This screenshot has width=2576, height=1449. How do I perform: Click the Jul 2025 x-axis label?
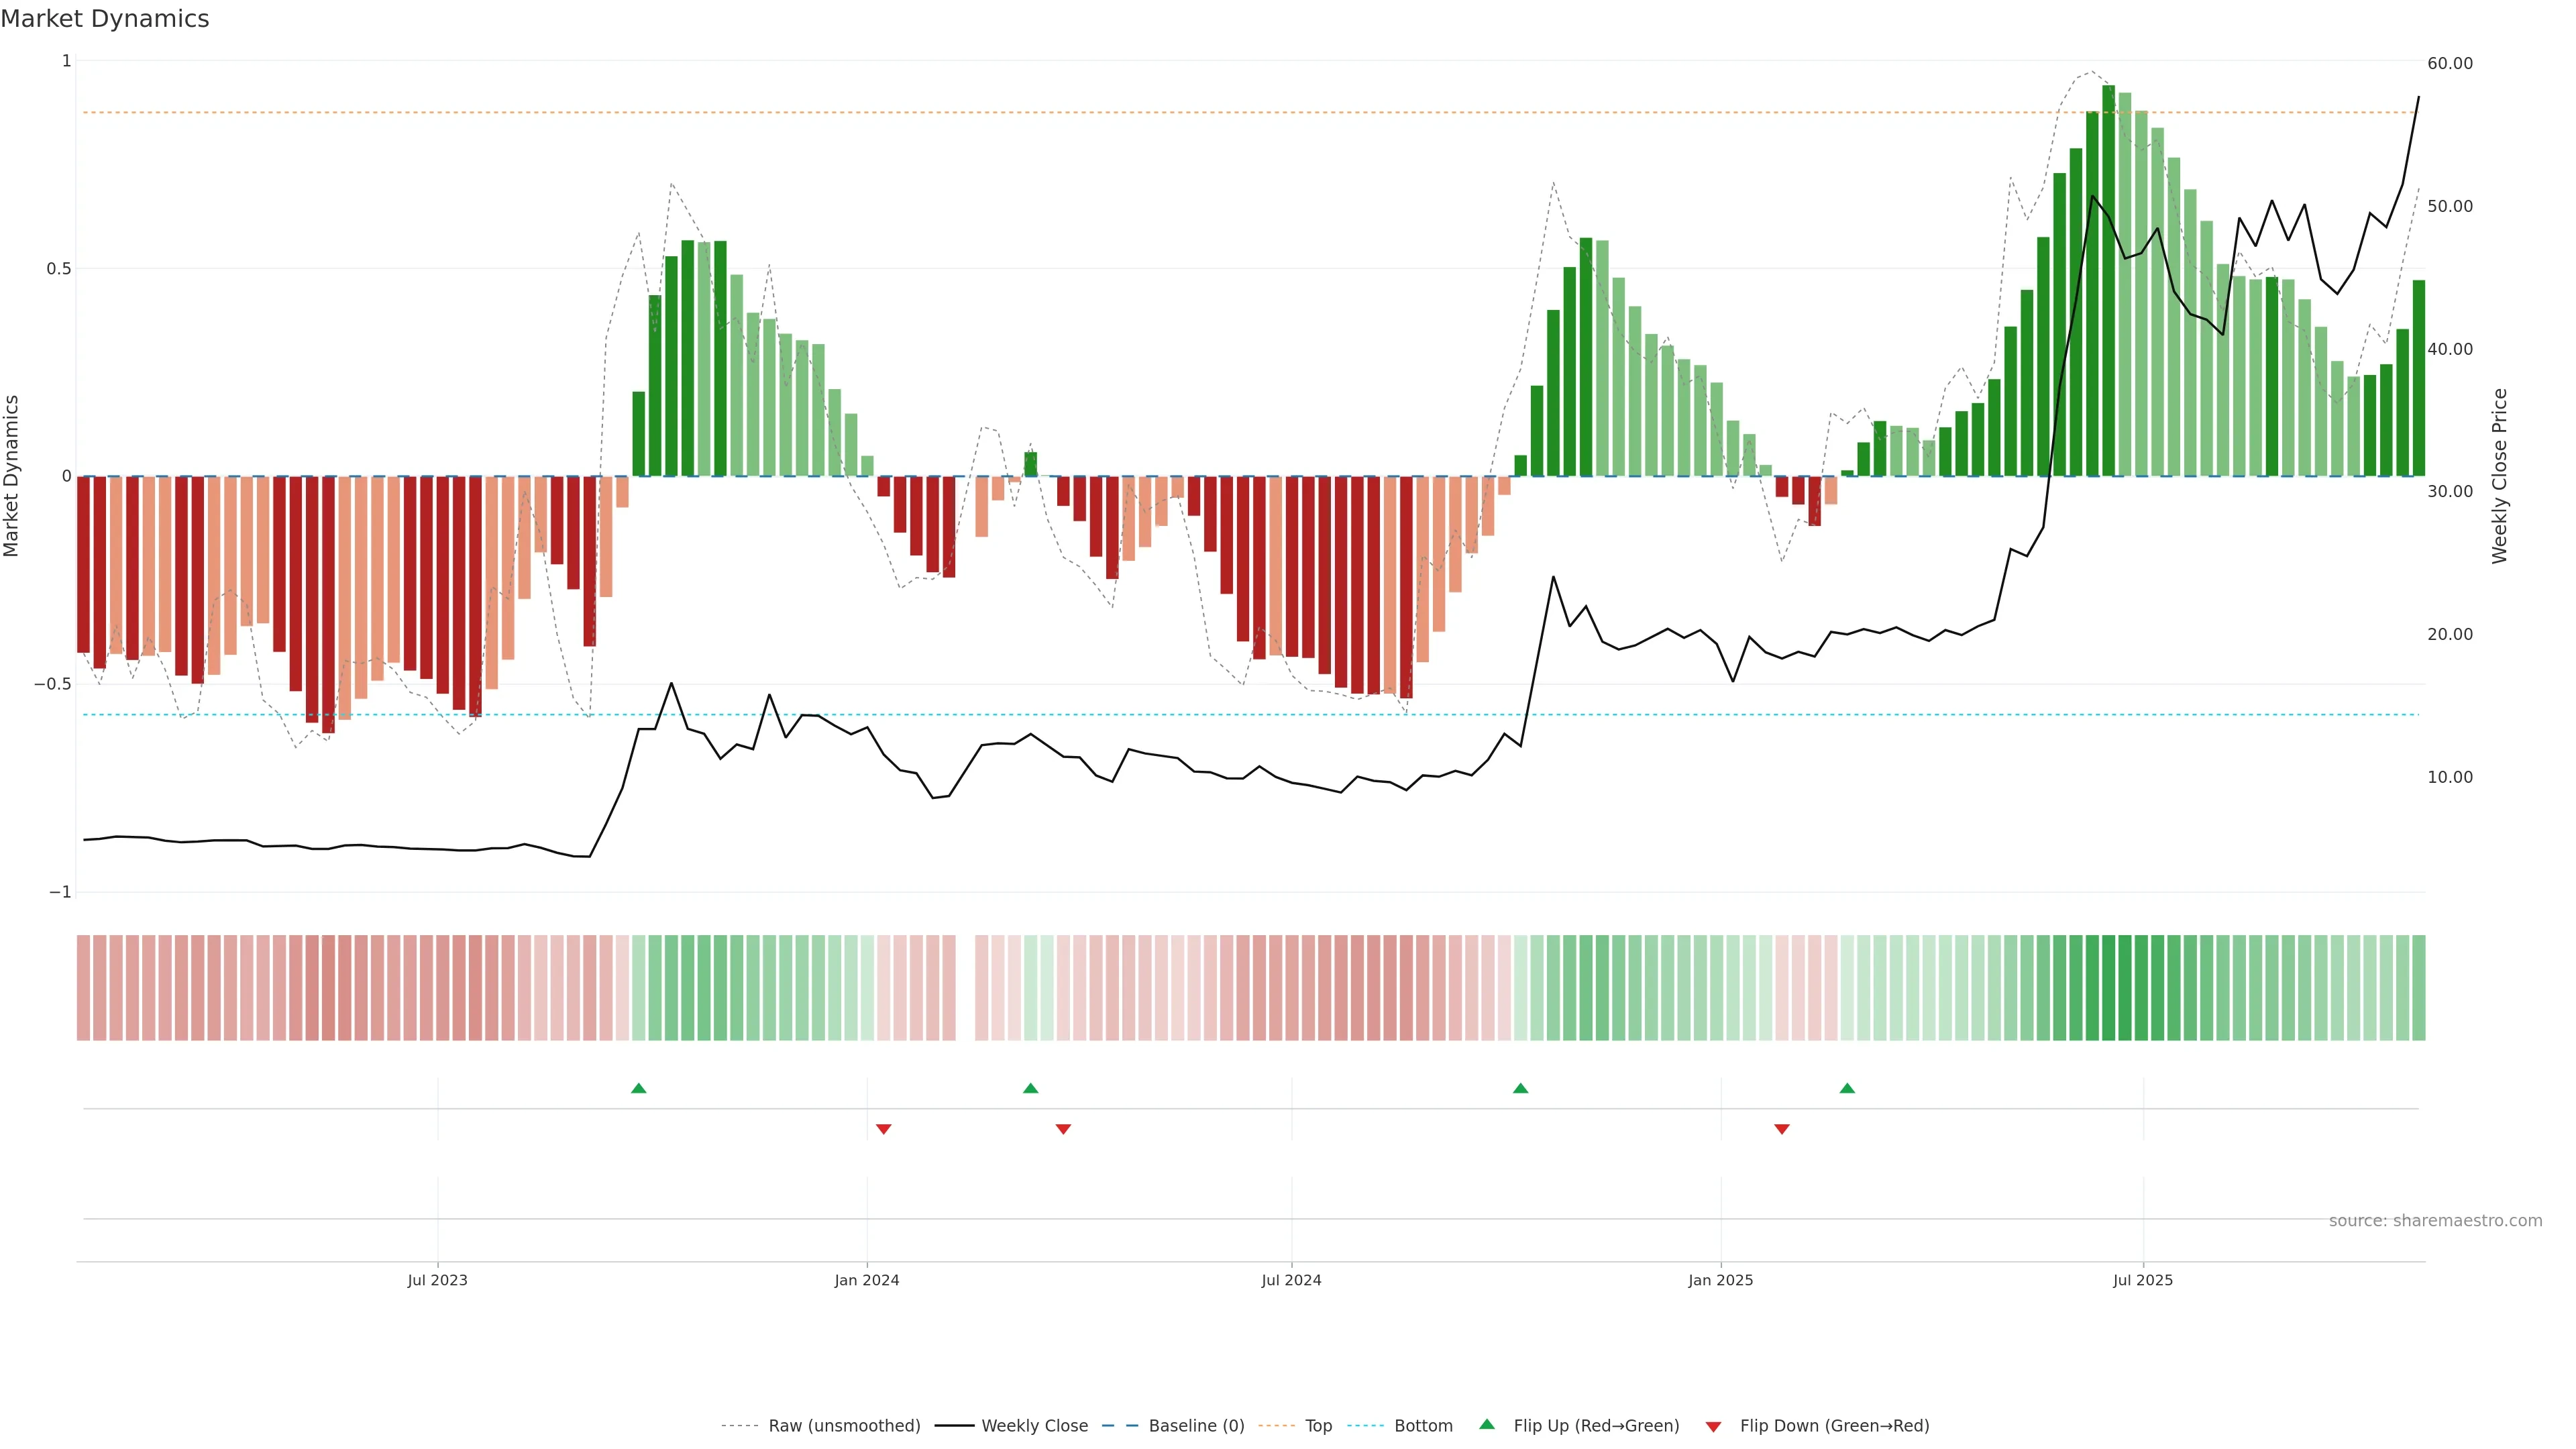click(2142, 1280)
